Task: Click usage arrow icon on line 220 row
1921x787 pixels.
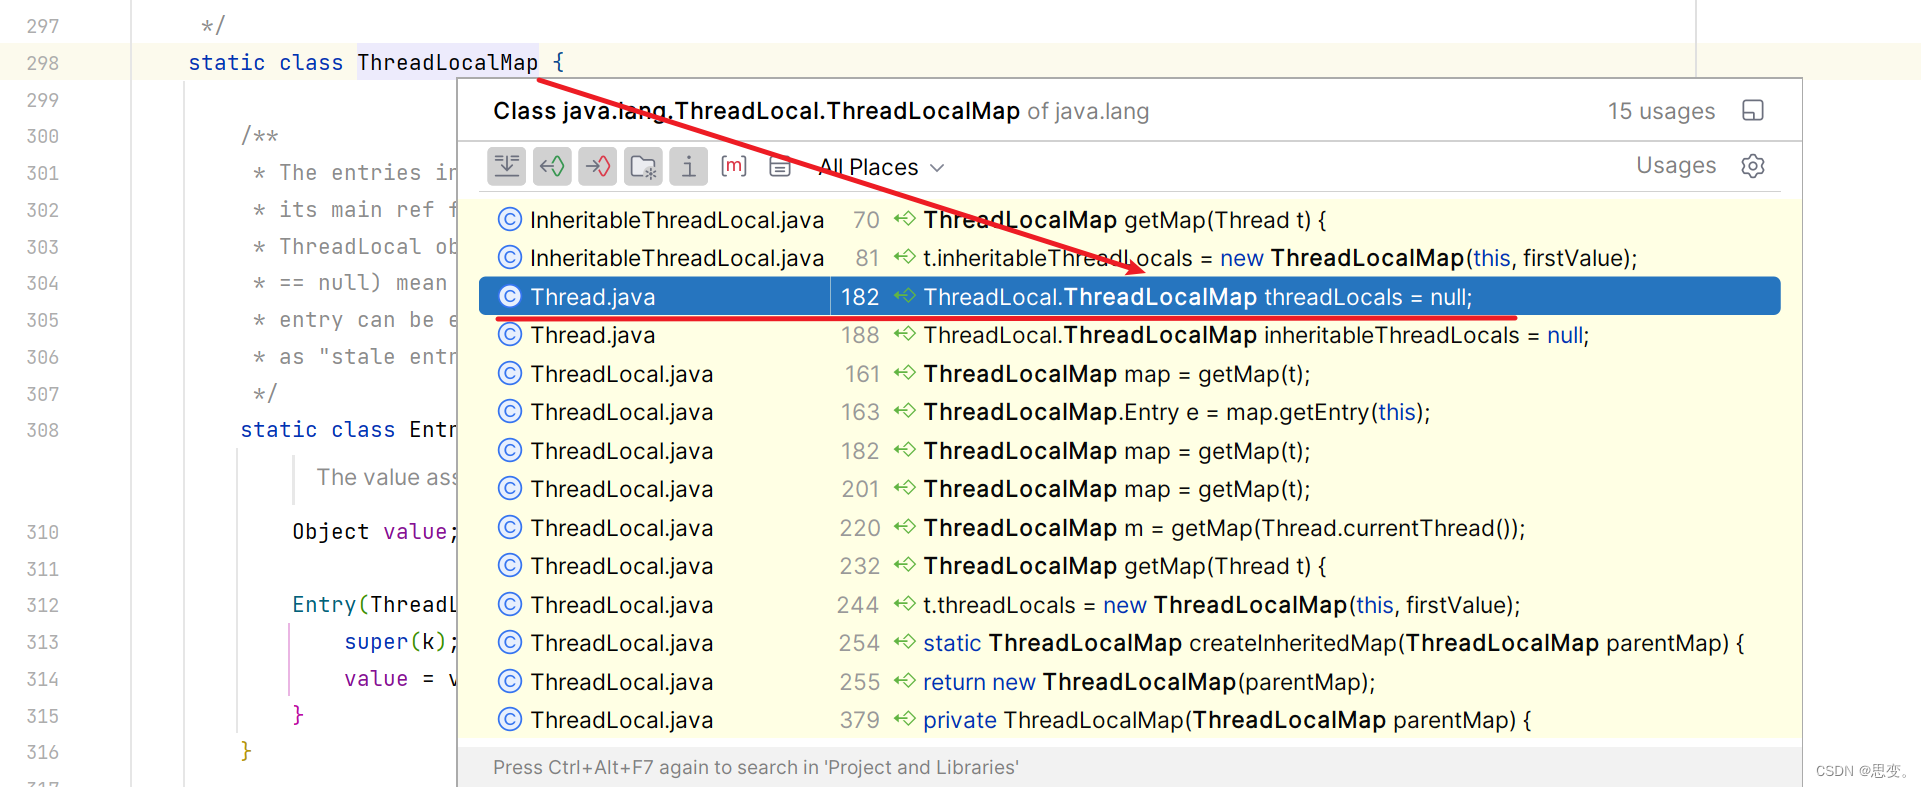Action: pos(904,527)
